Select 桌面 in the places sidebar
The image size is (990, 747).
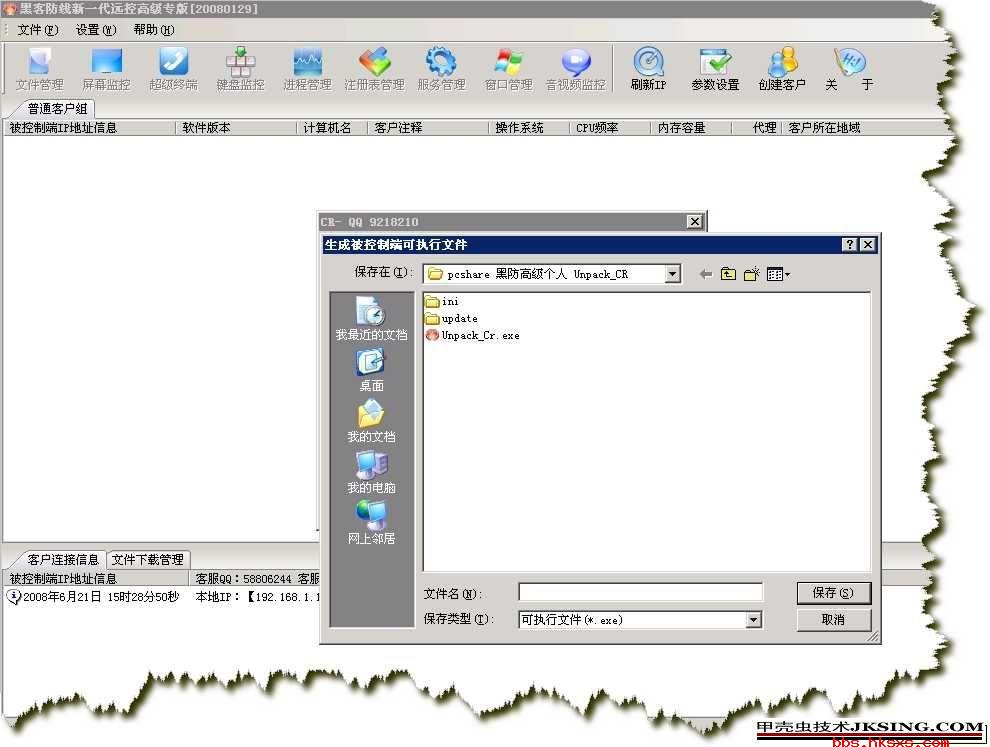(371, 369)
